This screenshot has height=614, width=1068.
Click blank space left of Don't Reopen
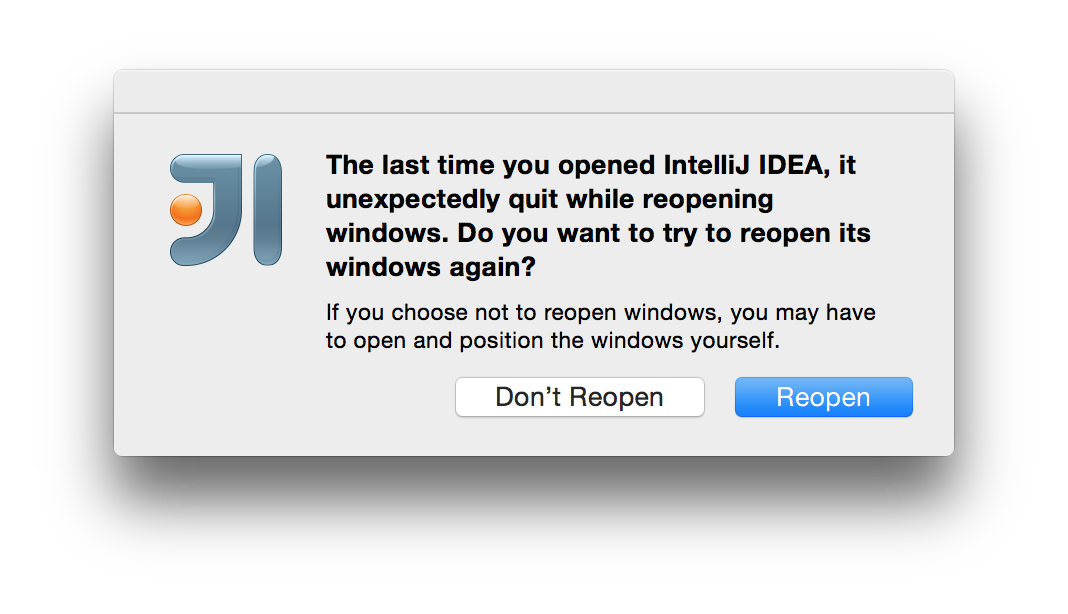click(x=286, y=397)
